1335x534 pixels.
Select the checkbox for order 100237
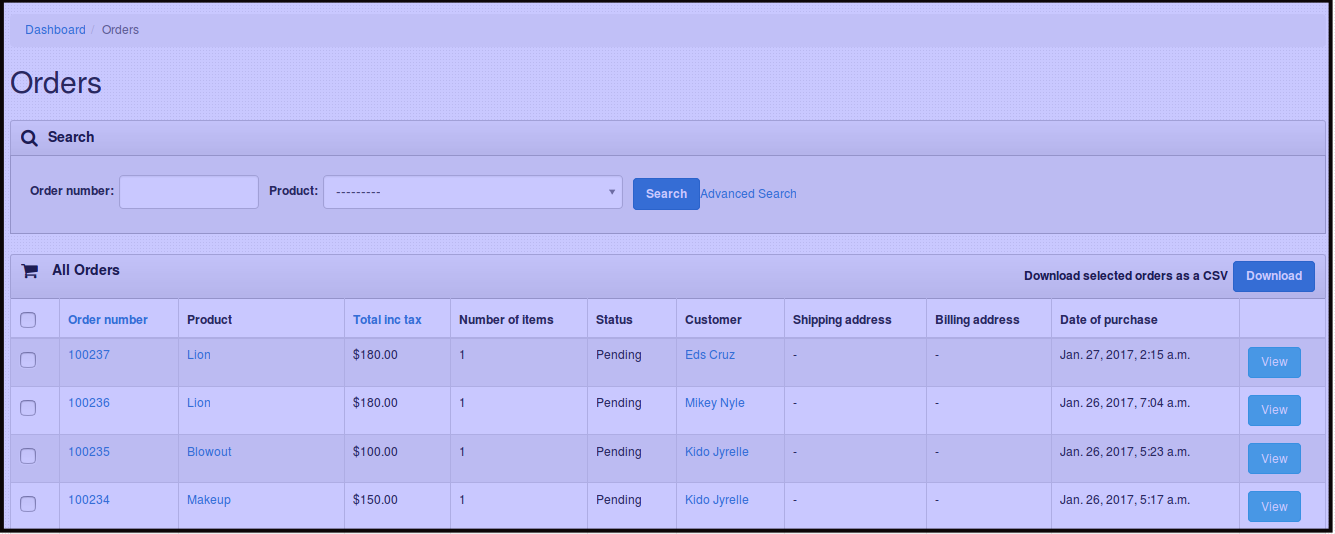28,360
